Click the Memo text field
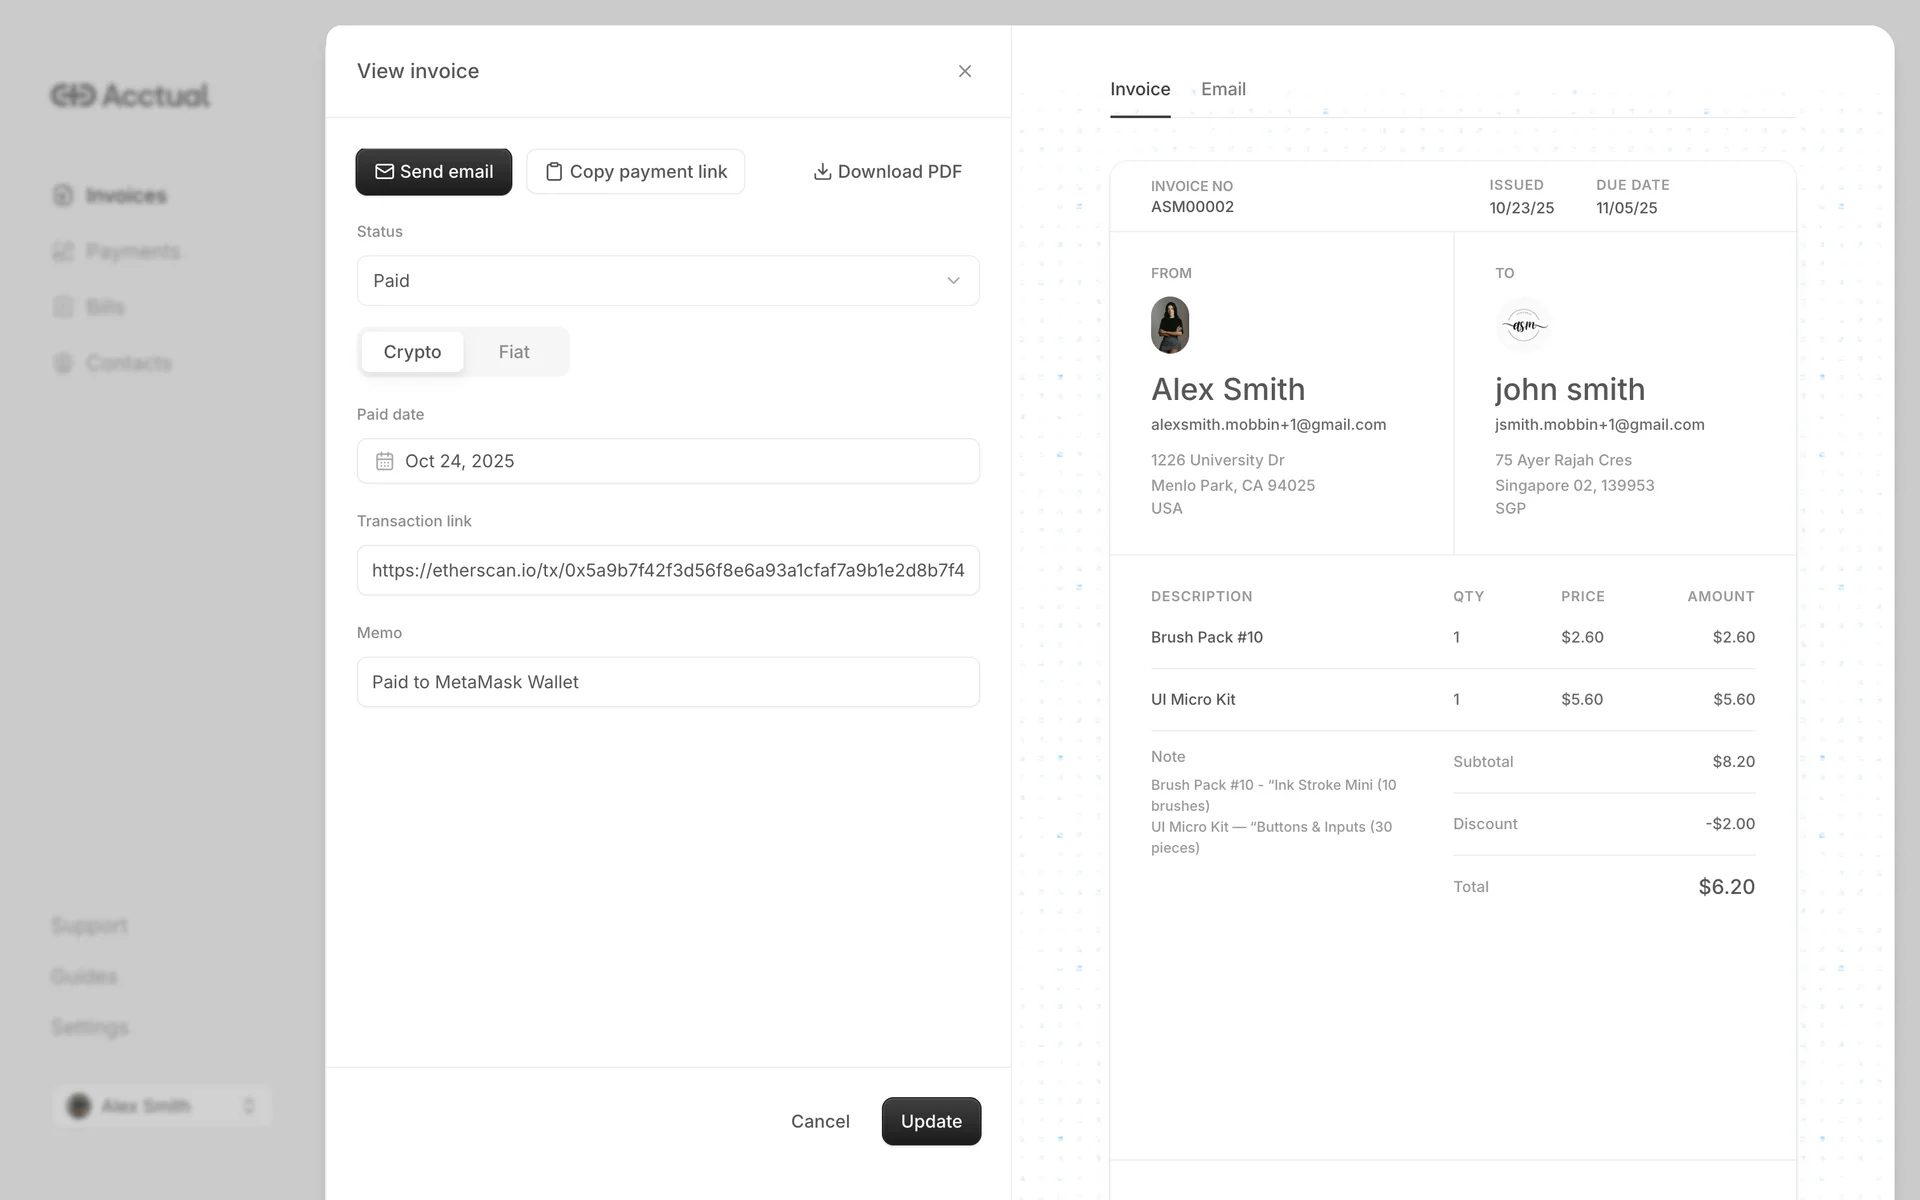Image resolution: width=1920 pixels, height=1200 pixels. (x=667, y=682)
